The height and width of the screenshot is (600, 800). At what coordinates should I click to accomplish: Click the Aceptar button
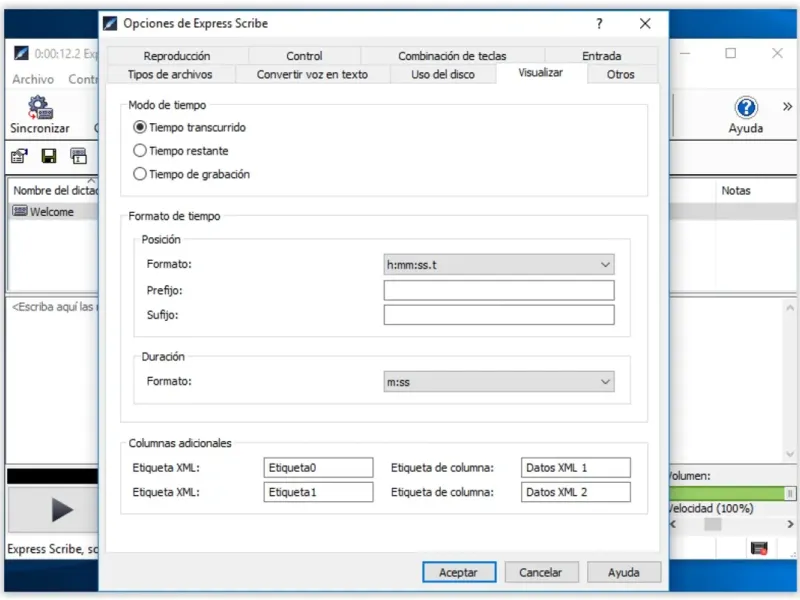coord(459,572)
